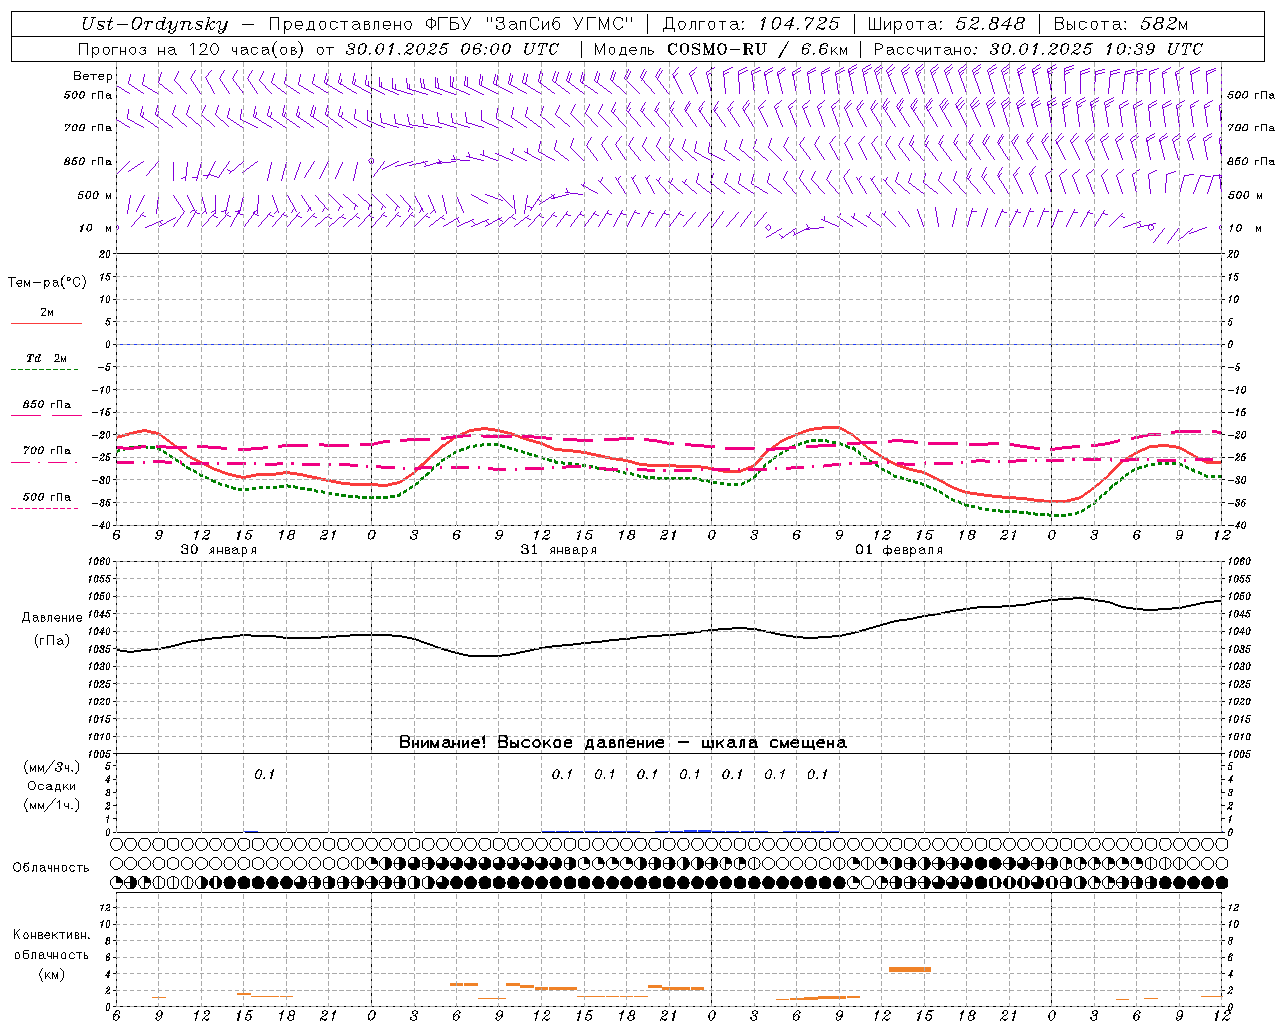Click the '01 февраля' date label
1280x1024 pixels.
[899, 550]
